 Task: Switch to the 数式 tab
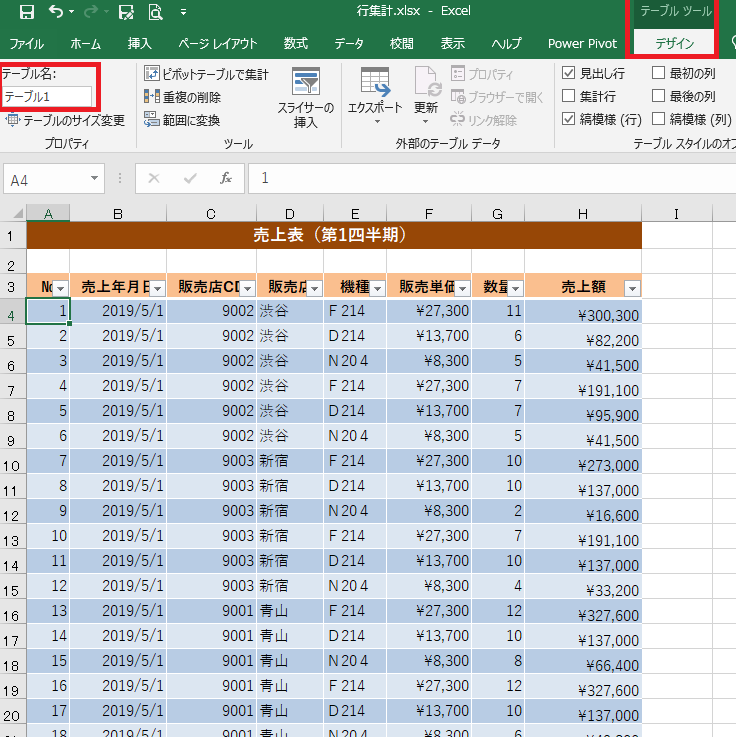click(296, 44)
